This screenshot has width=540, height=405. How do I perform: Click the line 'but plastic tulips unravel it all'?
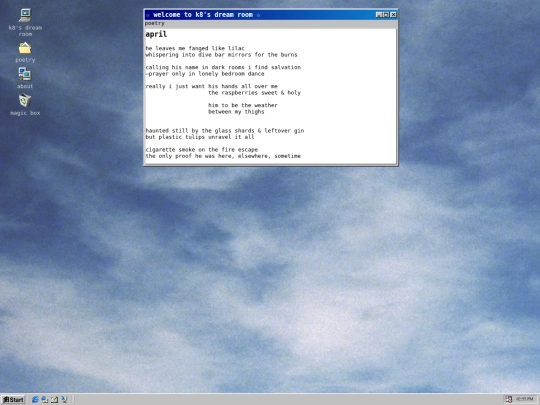pos(200,137)
